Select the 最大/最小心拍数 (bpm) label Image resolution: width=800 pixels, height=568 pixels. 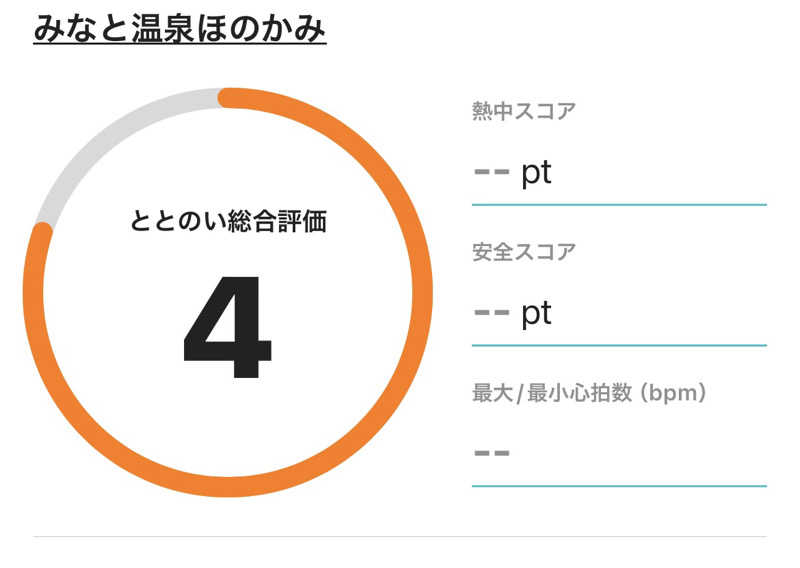coord(589,393)
